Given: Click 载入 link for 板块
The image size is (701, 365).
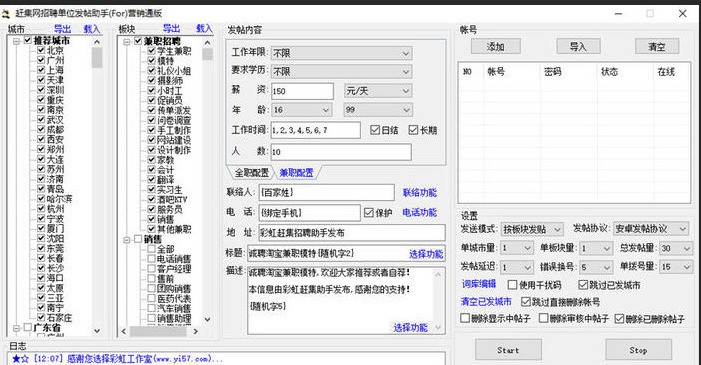Looking at the screenshot, I should tap(204, 29).
